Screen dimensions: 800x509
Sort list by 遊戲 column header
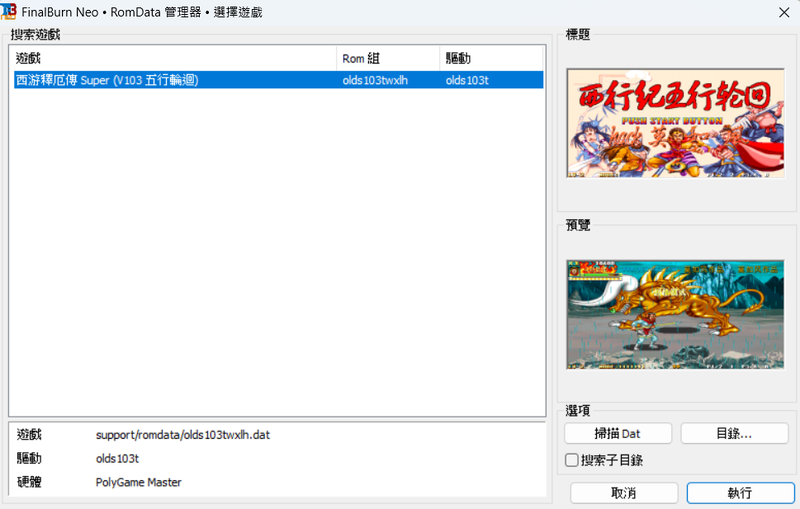coord(173,58)
